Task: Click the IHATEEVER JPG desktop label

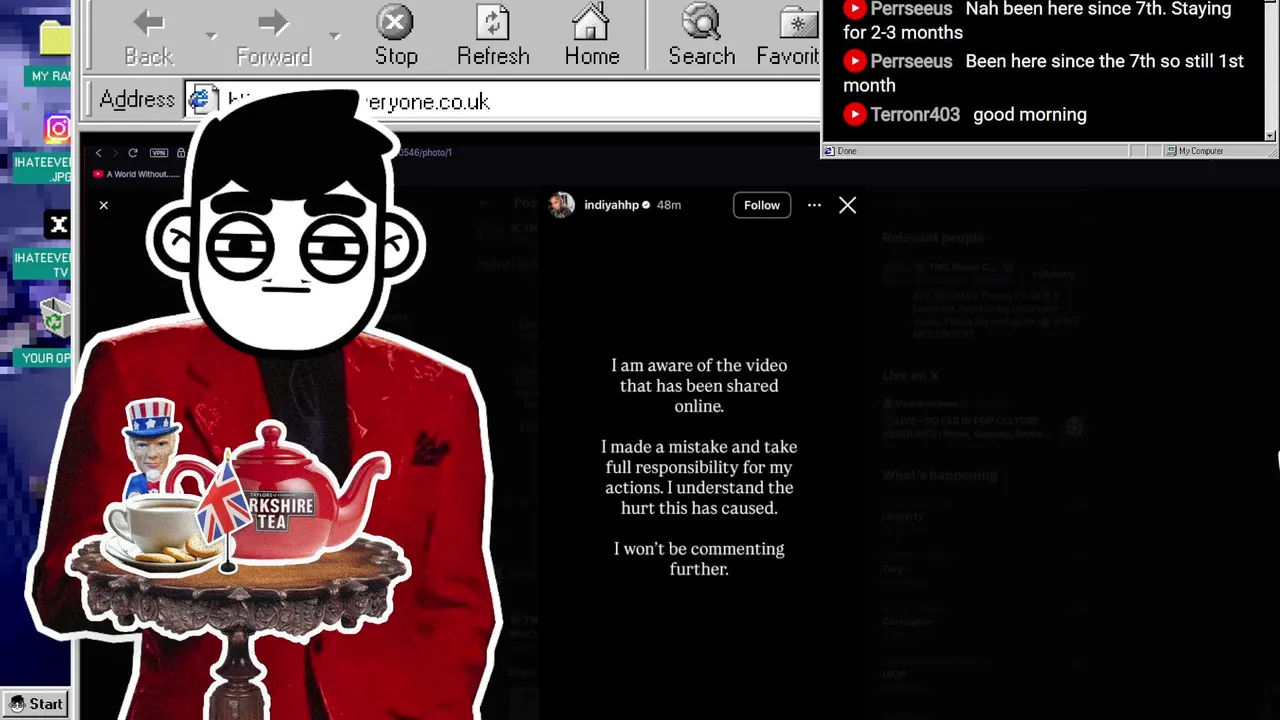Action: coord(43,169)
